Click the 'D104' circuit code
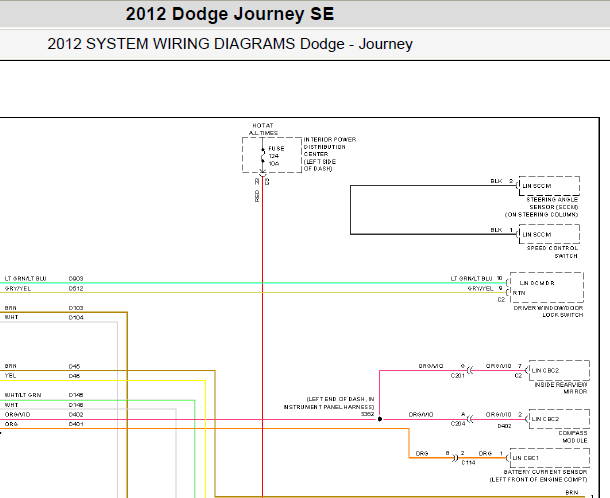Image resolution: width=610 pixels, height=498 pixels. pyautogui.click(x=76, y=317)
